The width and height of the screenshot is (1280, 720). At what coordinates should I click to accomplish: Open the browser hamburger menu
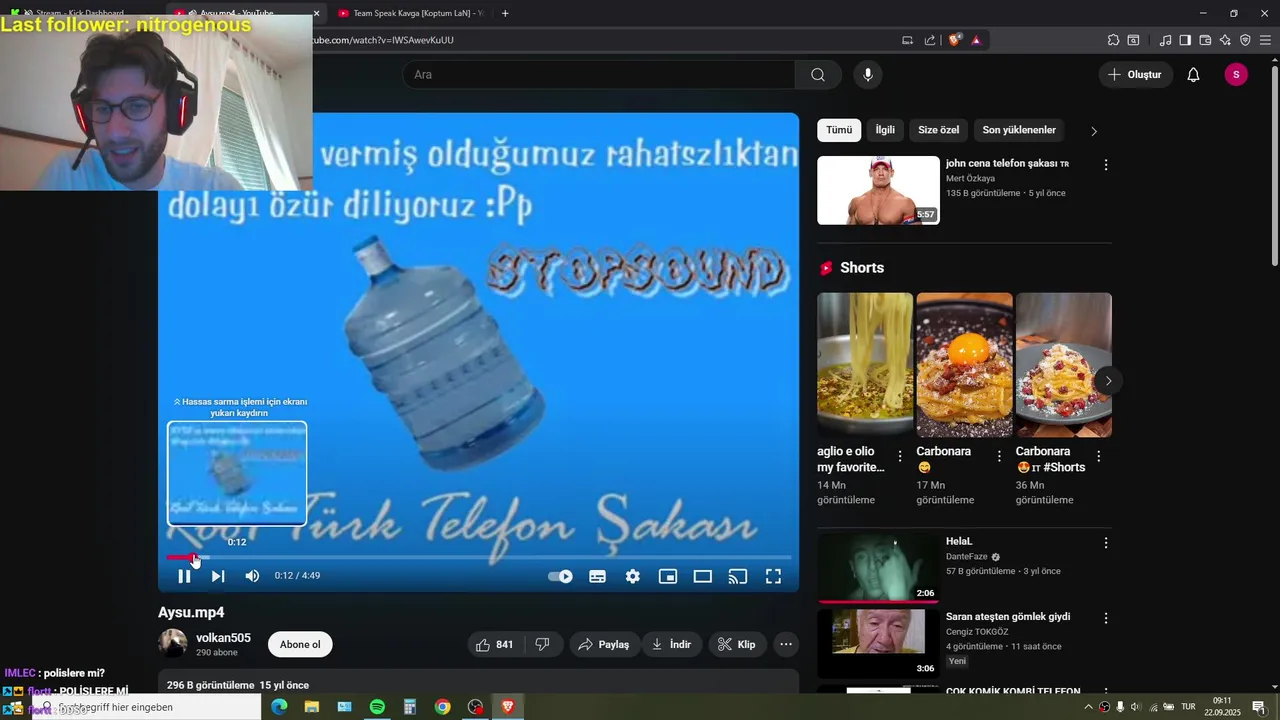1265,40
